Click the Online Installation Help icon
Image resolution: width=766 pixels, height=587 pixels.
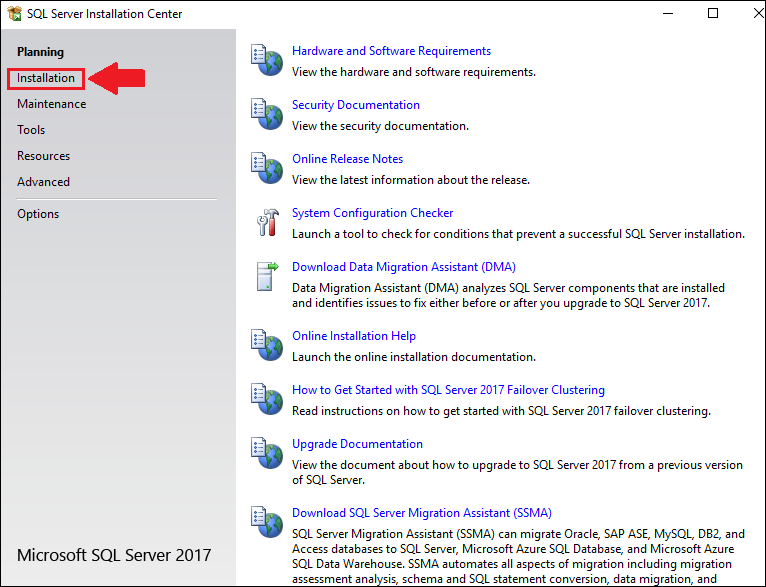pos(267,345)
